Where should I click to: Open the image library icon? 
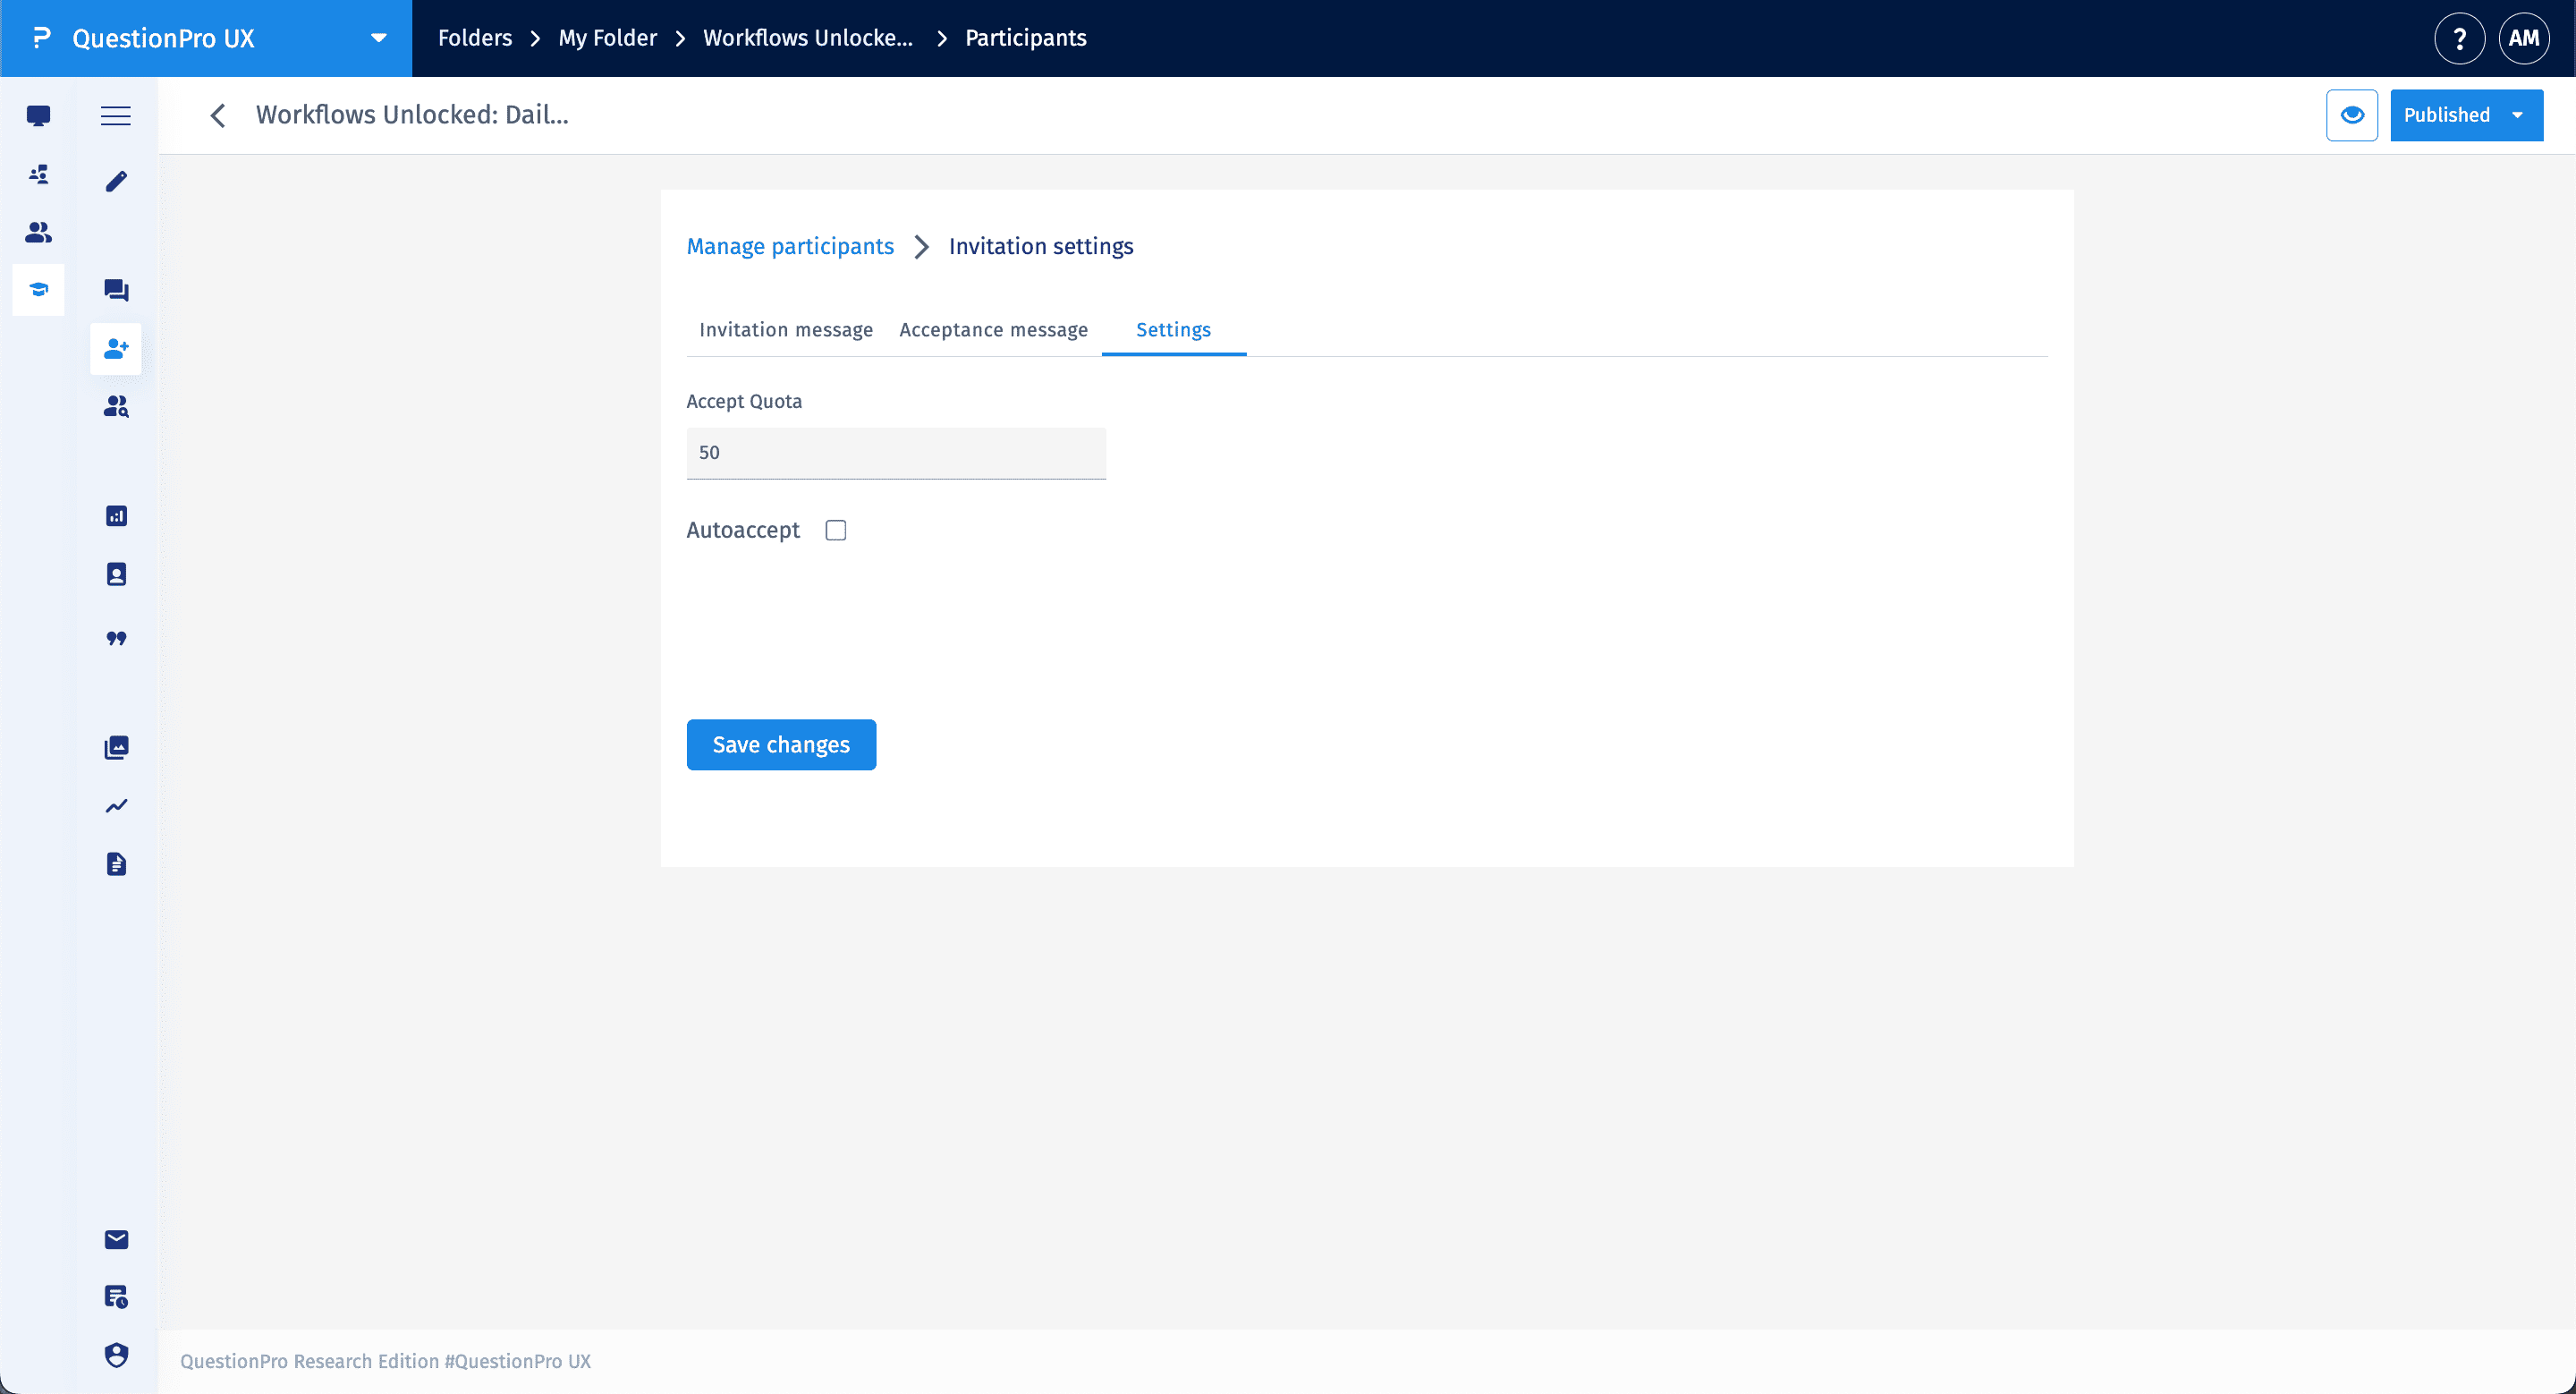[x=115, y=746]
